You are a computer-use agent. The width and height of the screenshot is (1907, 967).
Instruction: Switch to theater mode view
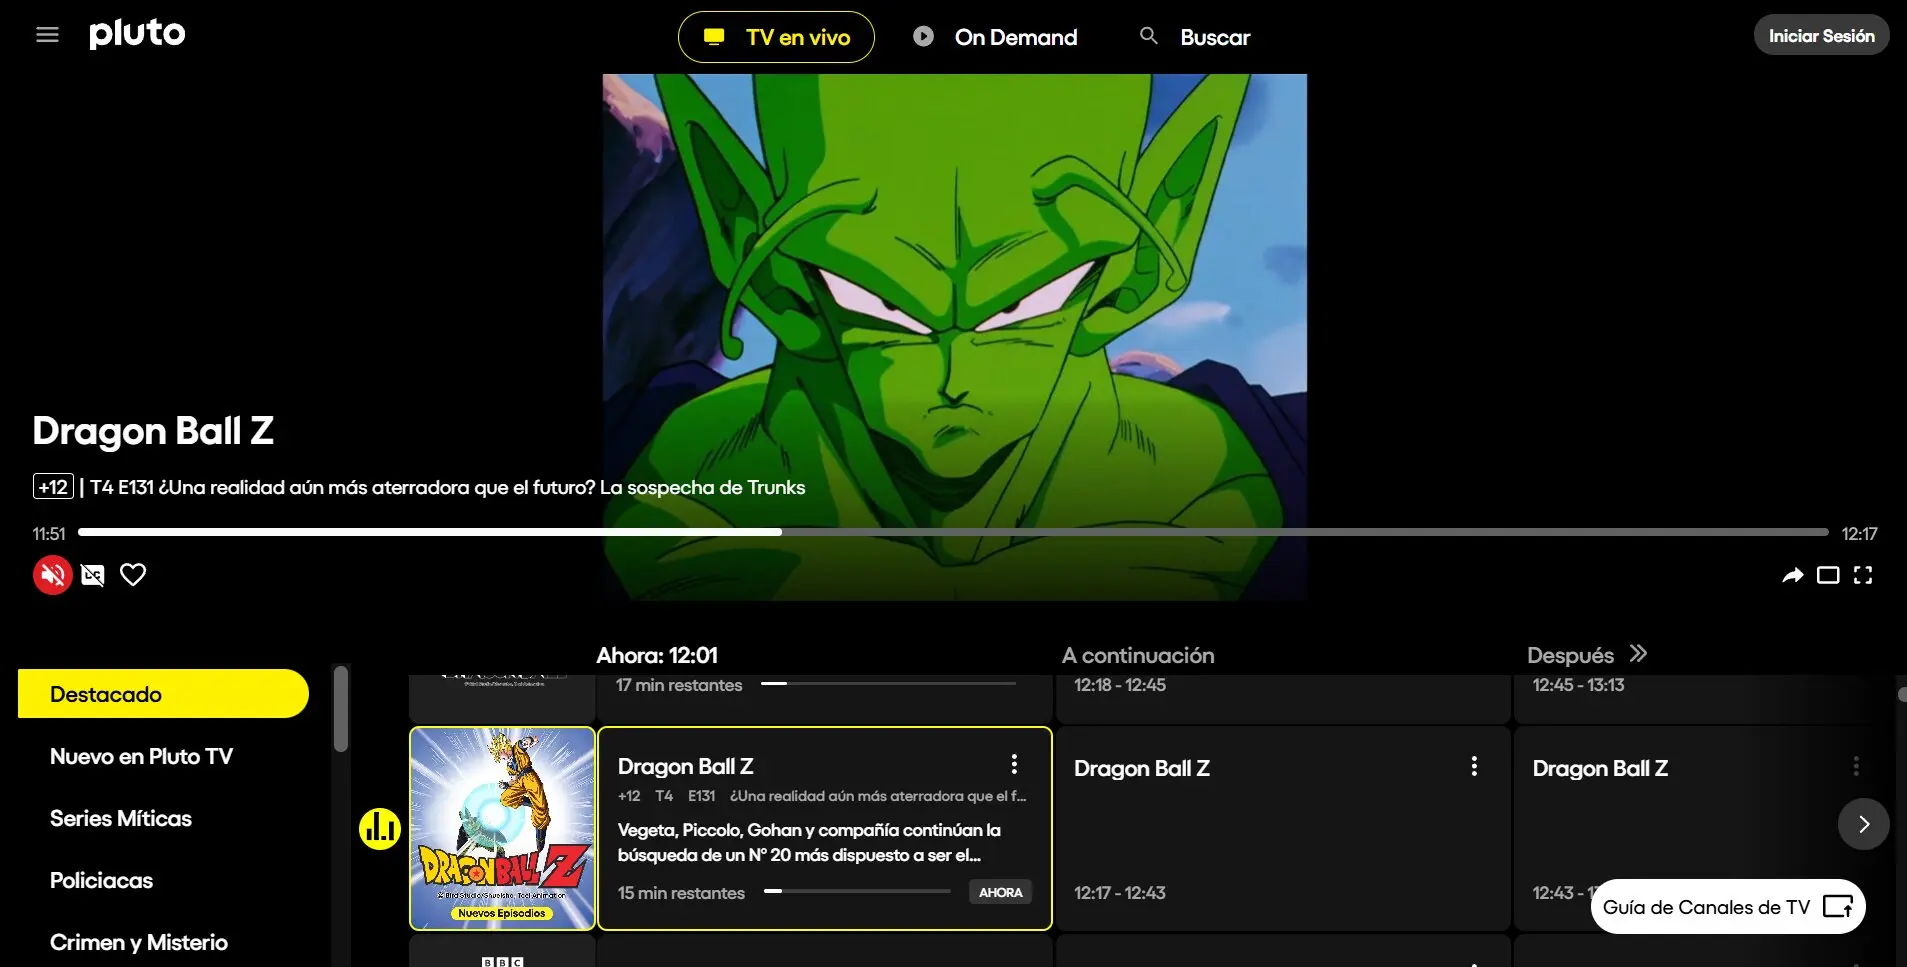(1827, 575)
